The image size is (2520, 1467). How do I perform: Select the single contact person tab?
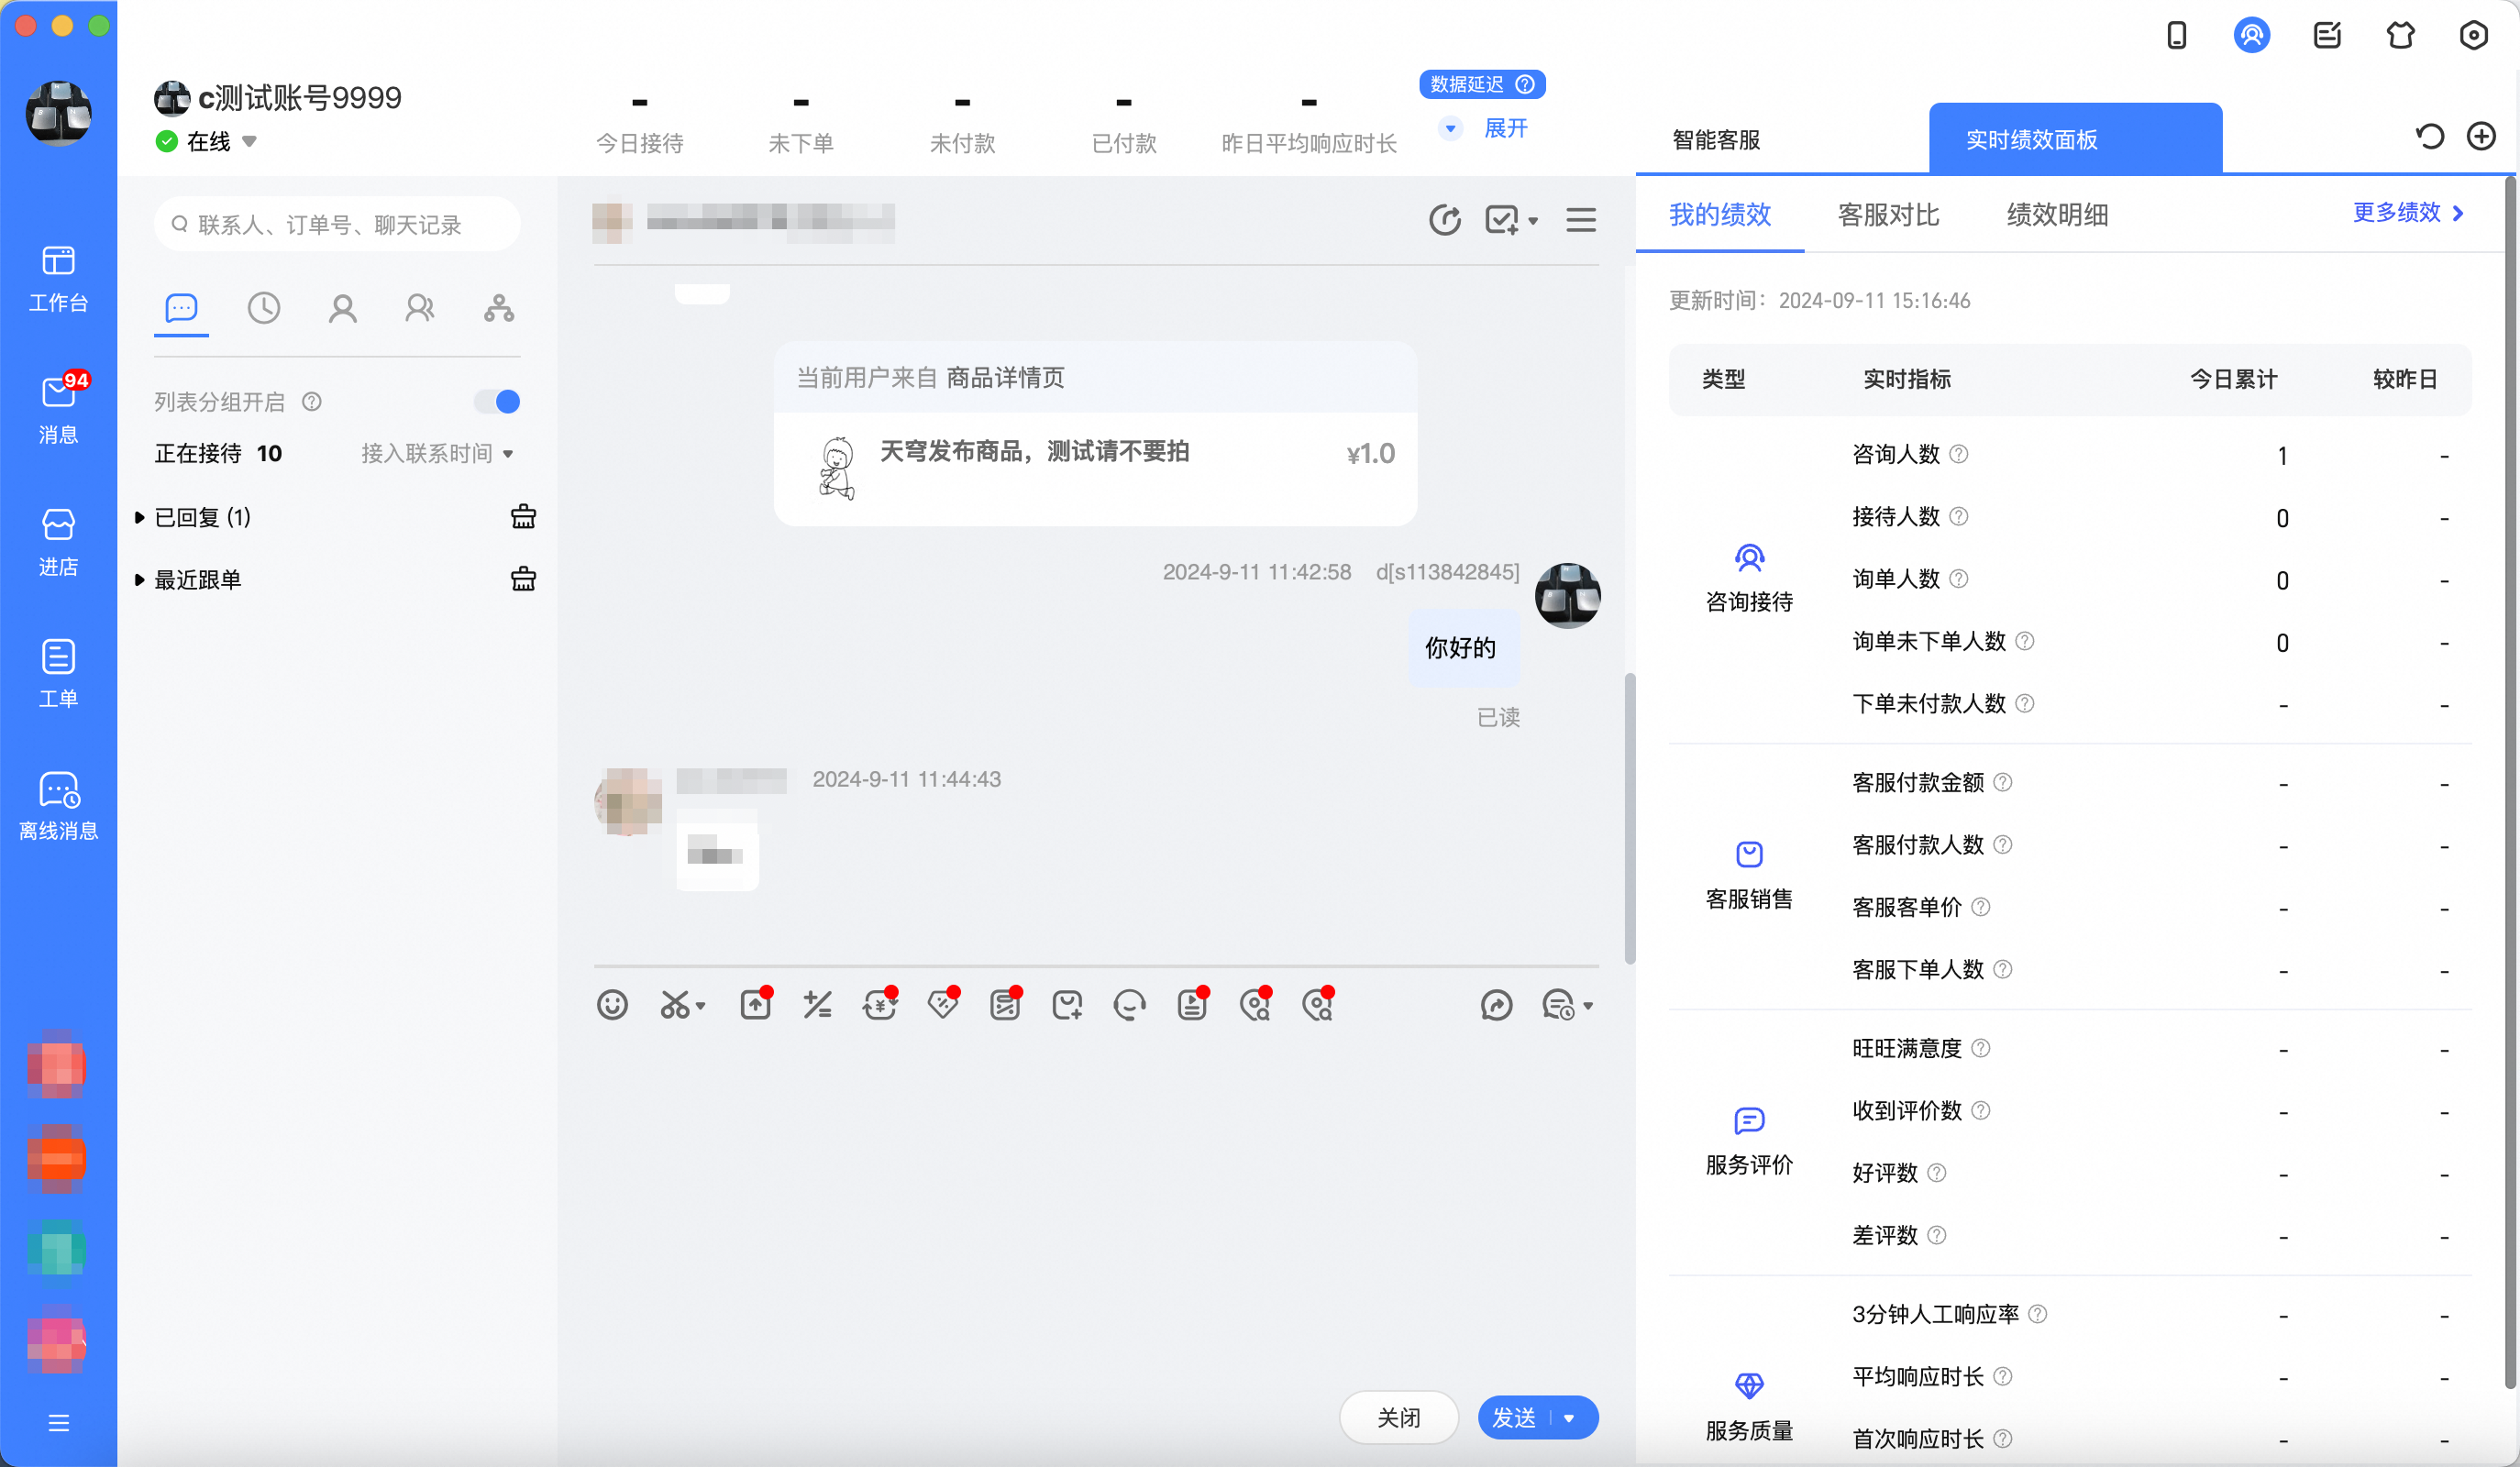[x=343, y=308]
